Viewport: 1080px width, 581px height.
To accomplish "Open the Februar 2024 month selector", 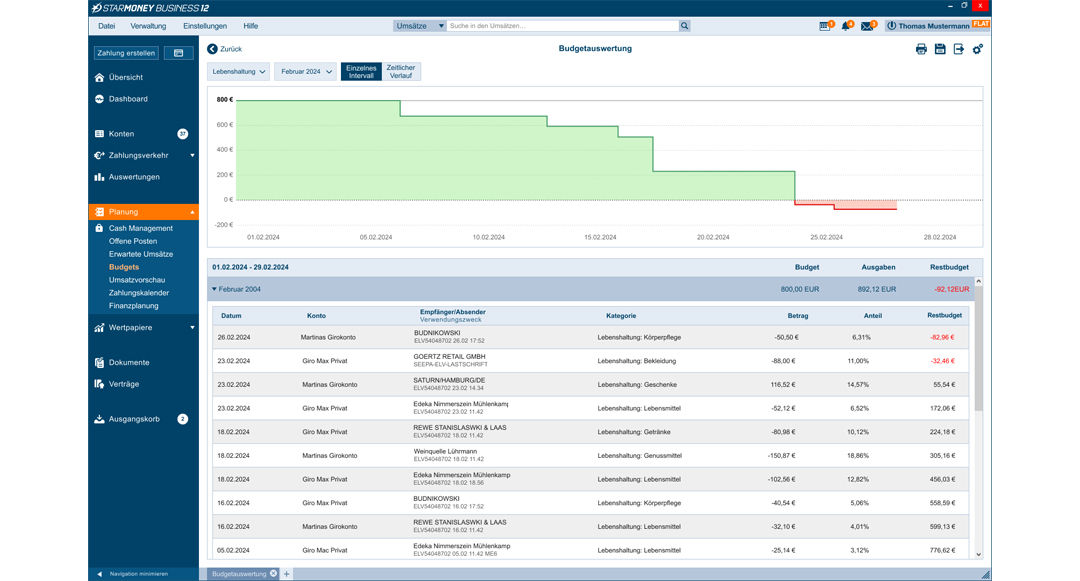I will [305, 71].
